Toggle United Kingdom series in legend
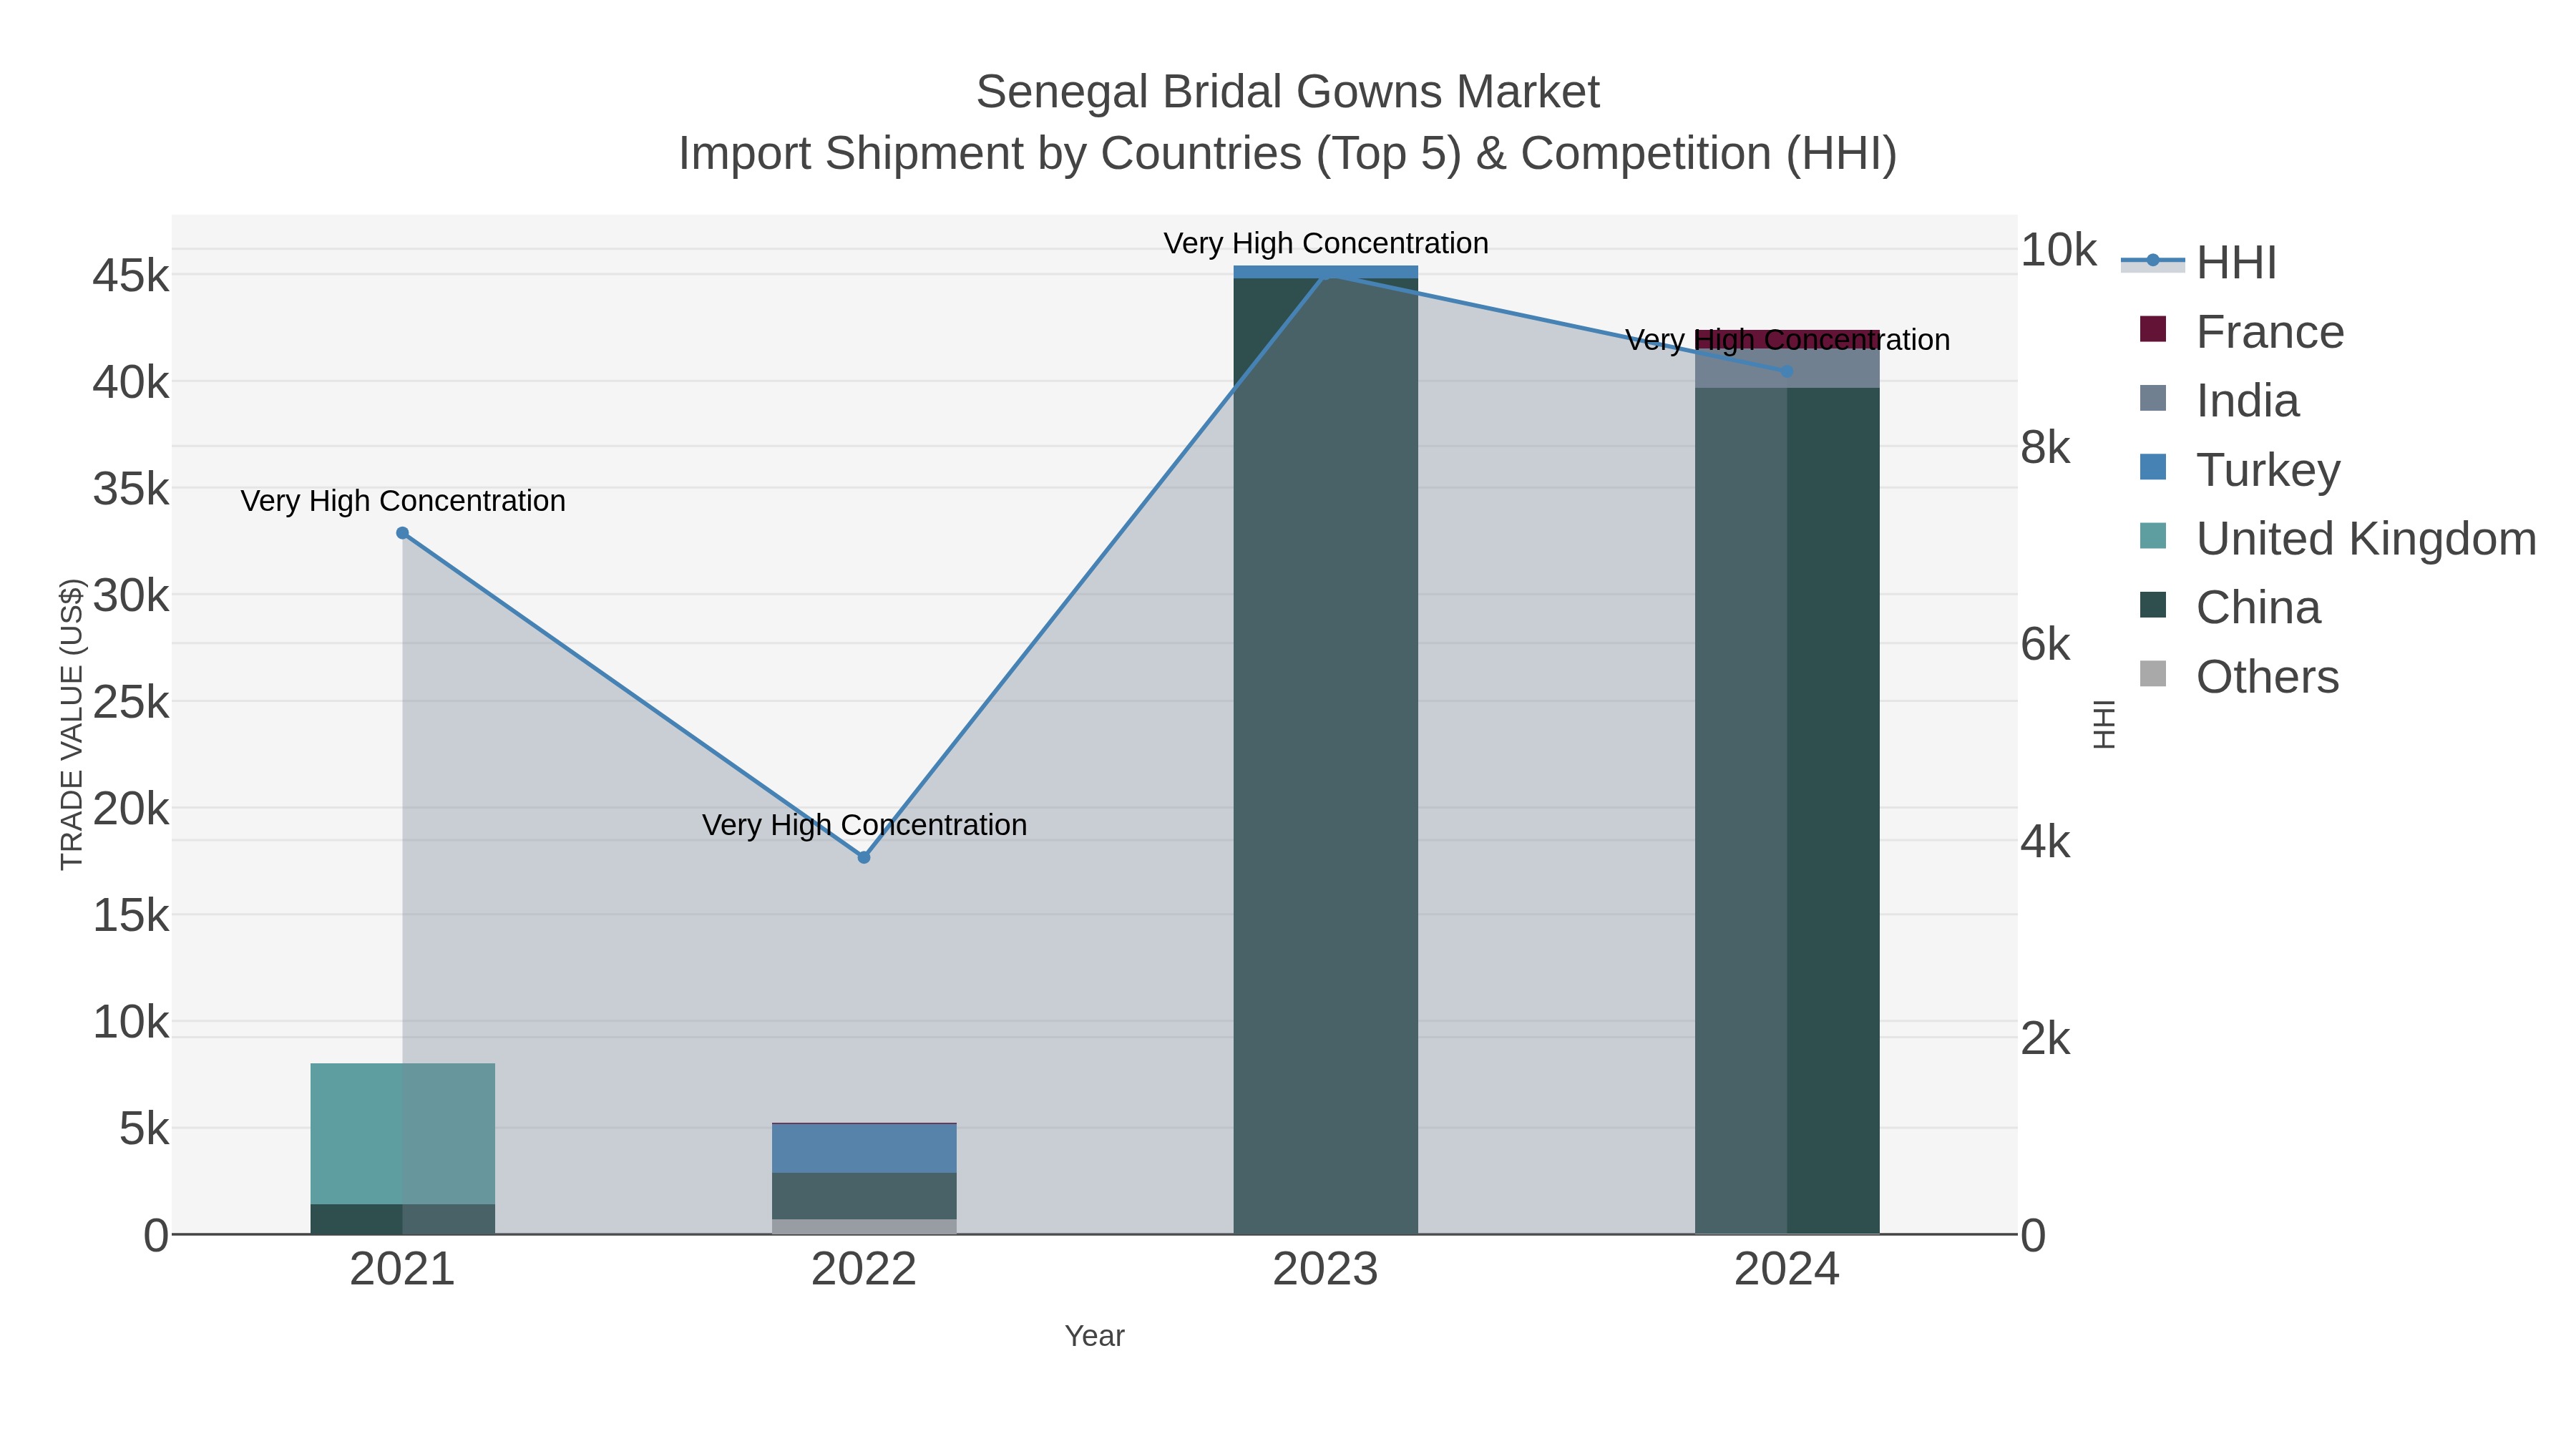Screen dimensions: 2576x1449 2338,538
